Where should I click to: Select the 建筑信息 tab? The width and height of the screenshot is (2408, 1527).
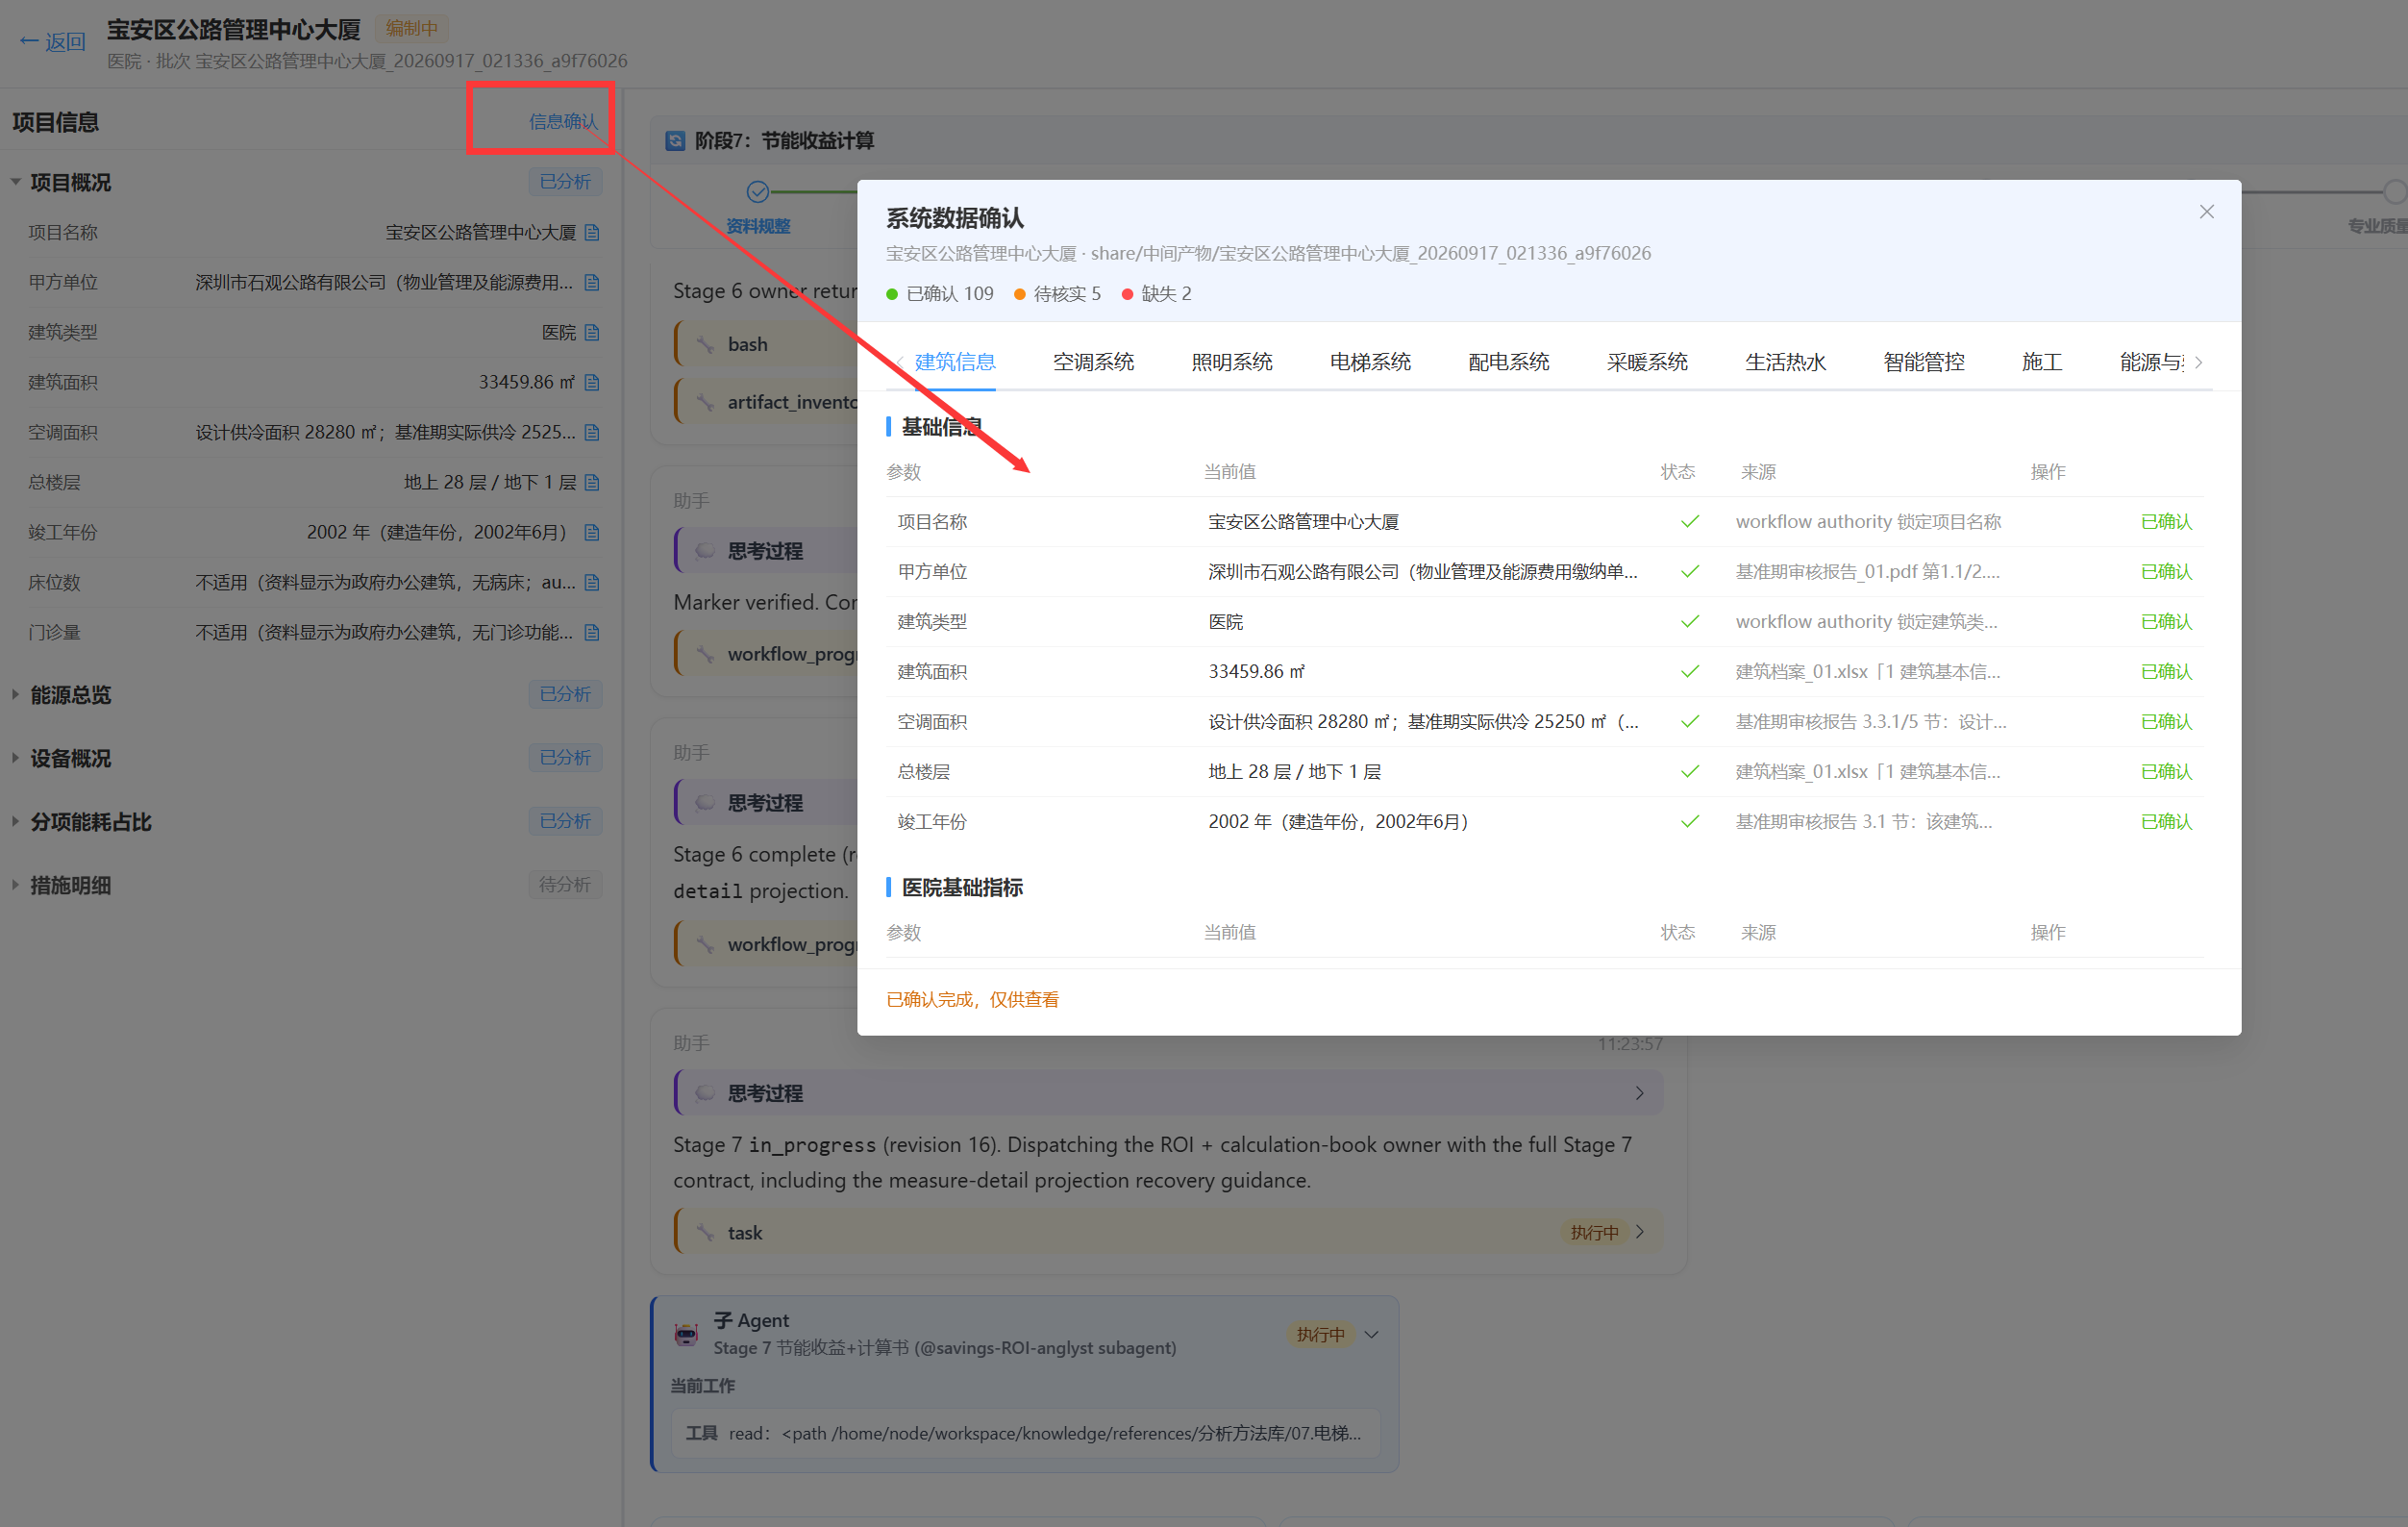click(955, 362)
